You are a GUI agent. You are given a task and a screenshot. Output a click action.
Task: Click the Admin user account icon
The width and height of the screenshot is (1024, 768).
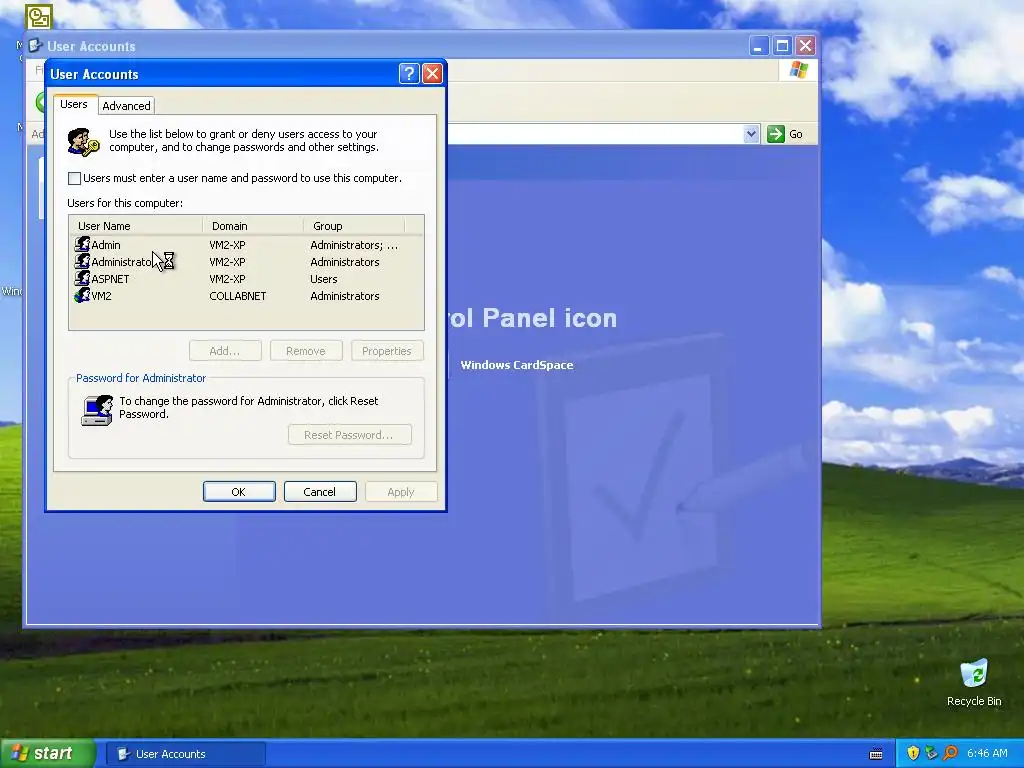(82, 244)
